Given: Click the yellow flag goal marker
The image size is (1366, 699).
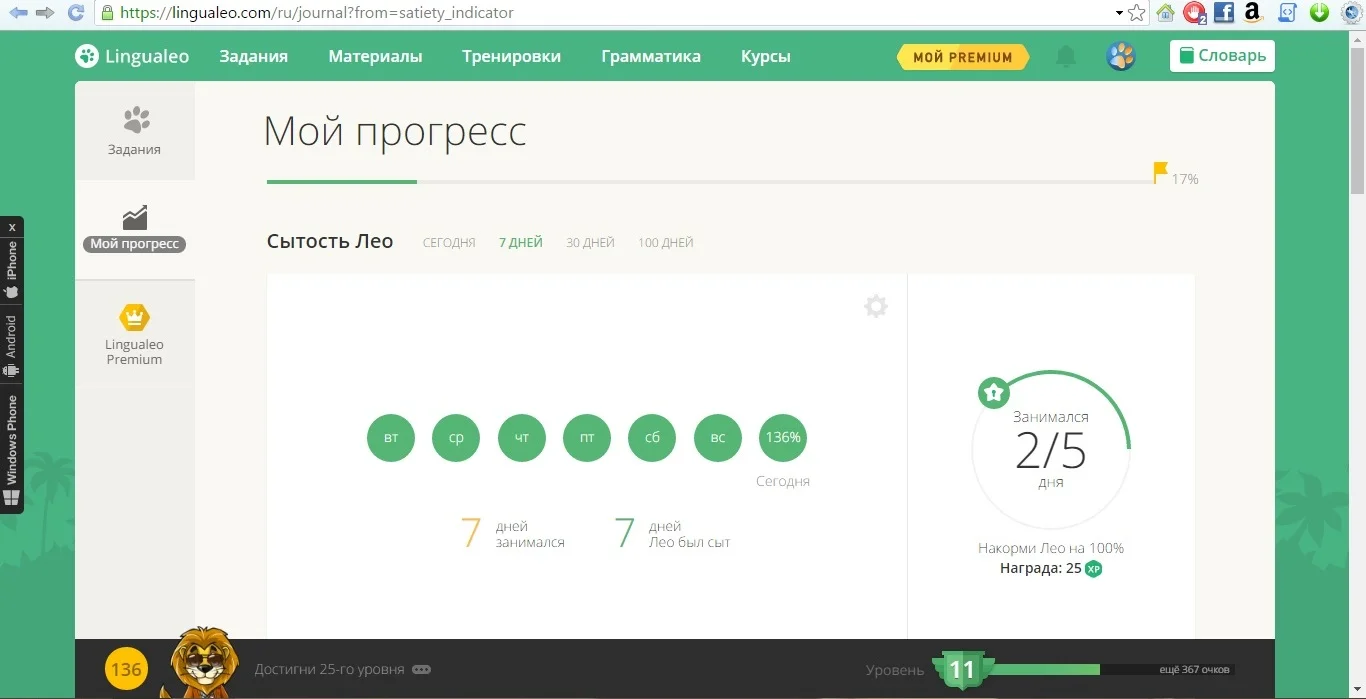Looking at the screenshot, I should pos(1160,172).
